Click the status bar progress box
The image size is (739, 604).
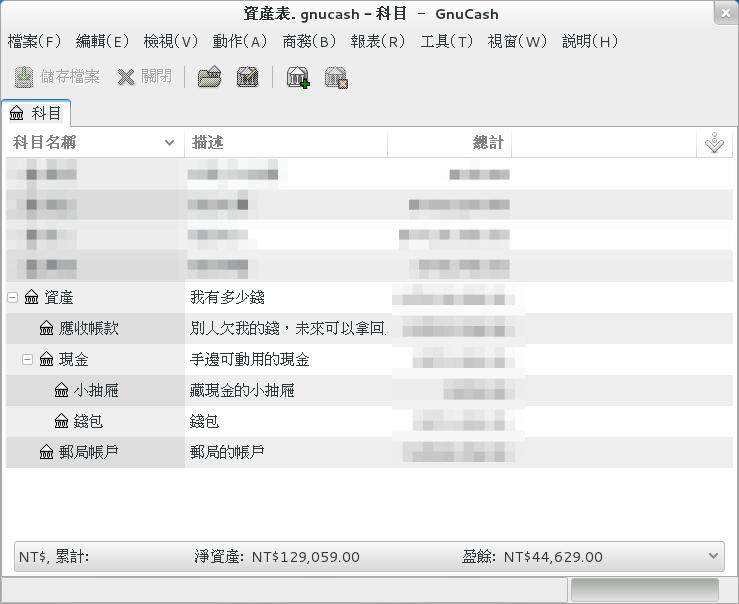644,589
